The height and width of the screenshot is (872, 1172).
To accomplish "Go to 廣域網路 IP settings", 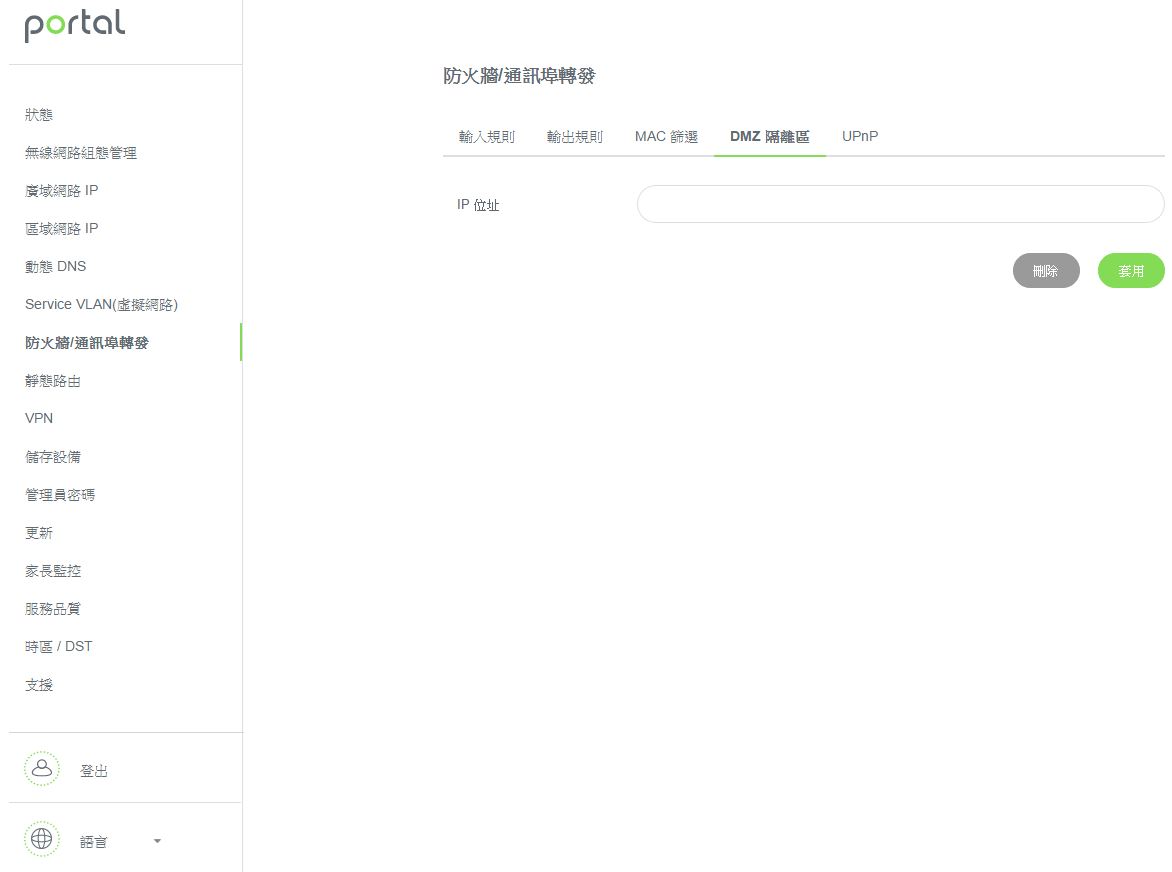I will click(x=61, y=191).
